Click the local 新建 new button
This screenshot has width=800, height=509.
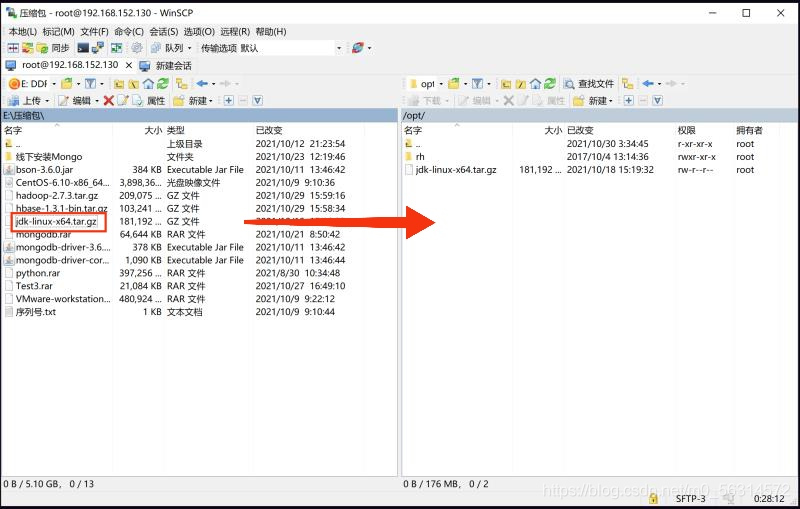coord(190,100)
